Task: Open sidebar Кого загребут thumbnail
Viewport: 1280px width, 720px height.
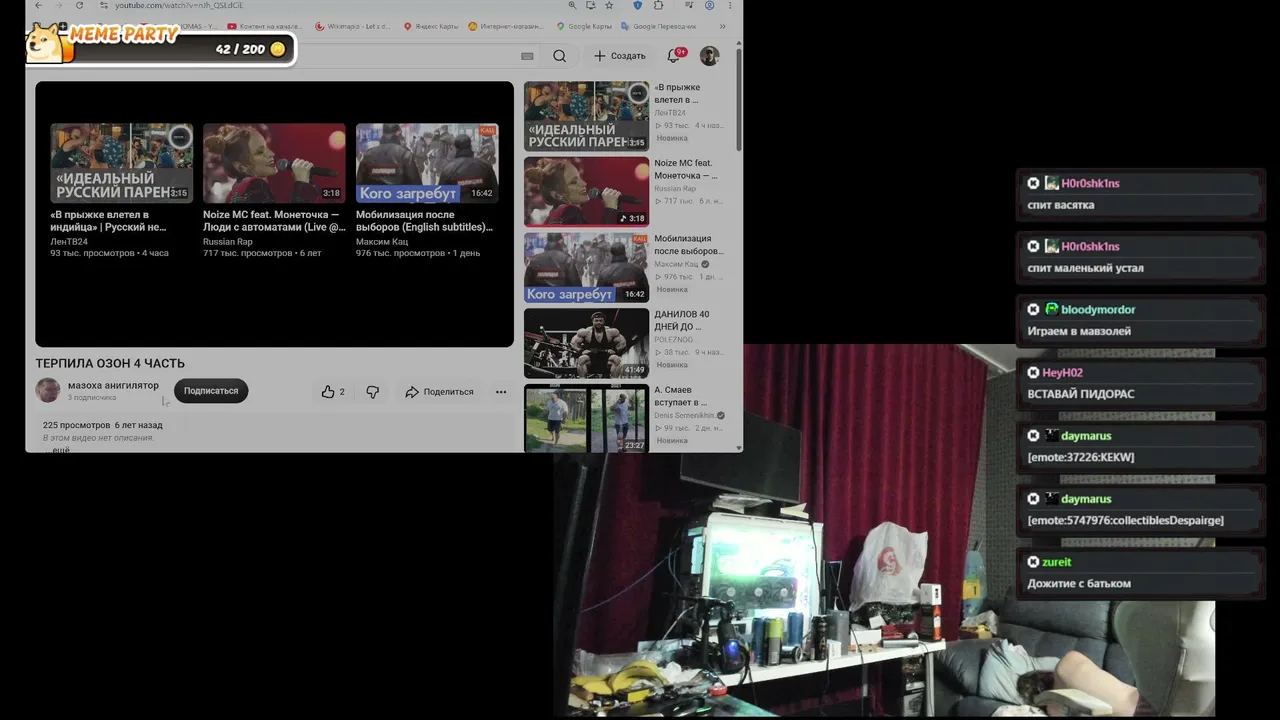Action: (x=586, y=268)
